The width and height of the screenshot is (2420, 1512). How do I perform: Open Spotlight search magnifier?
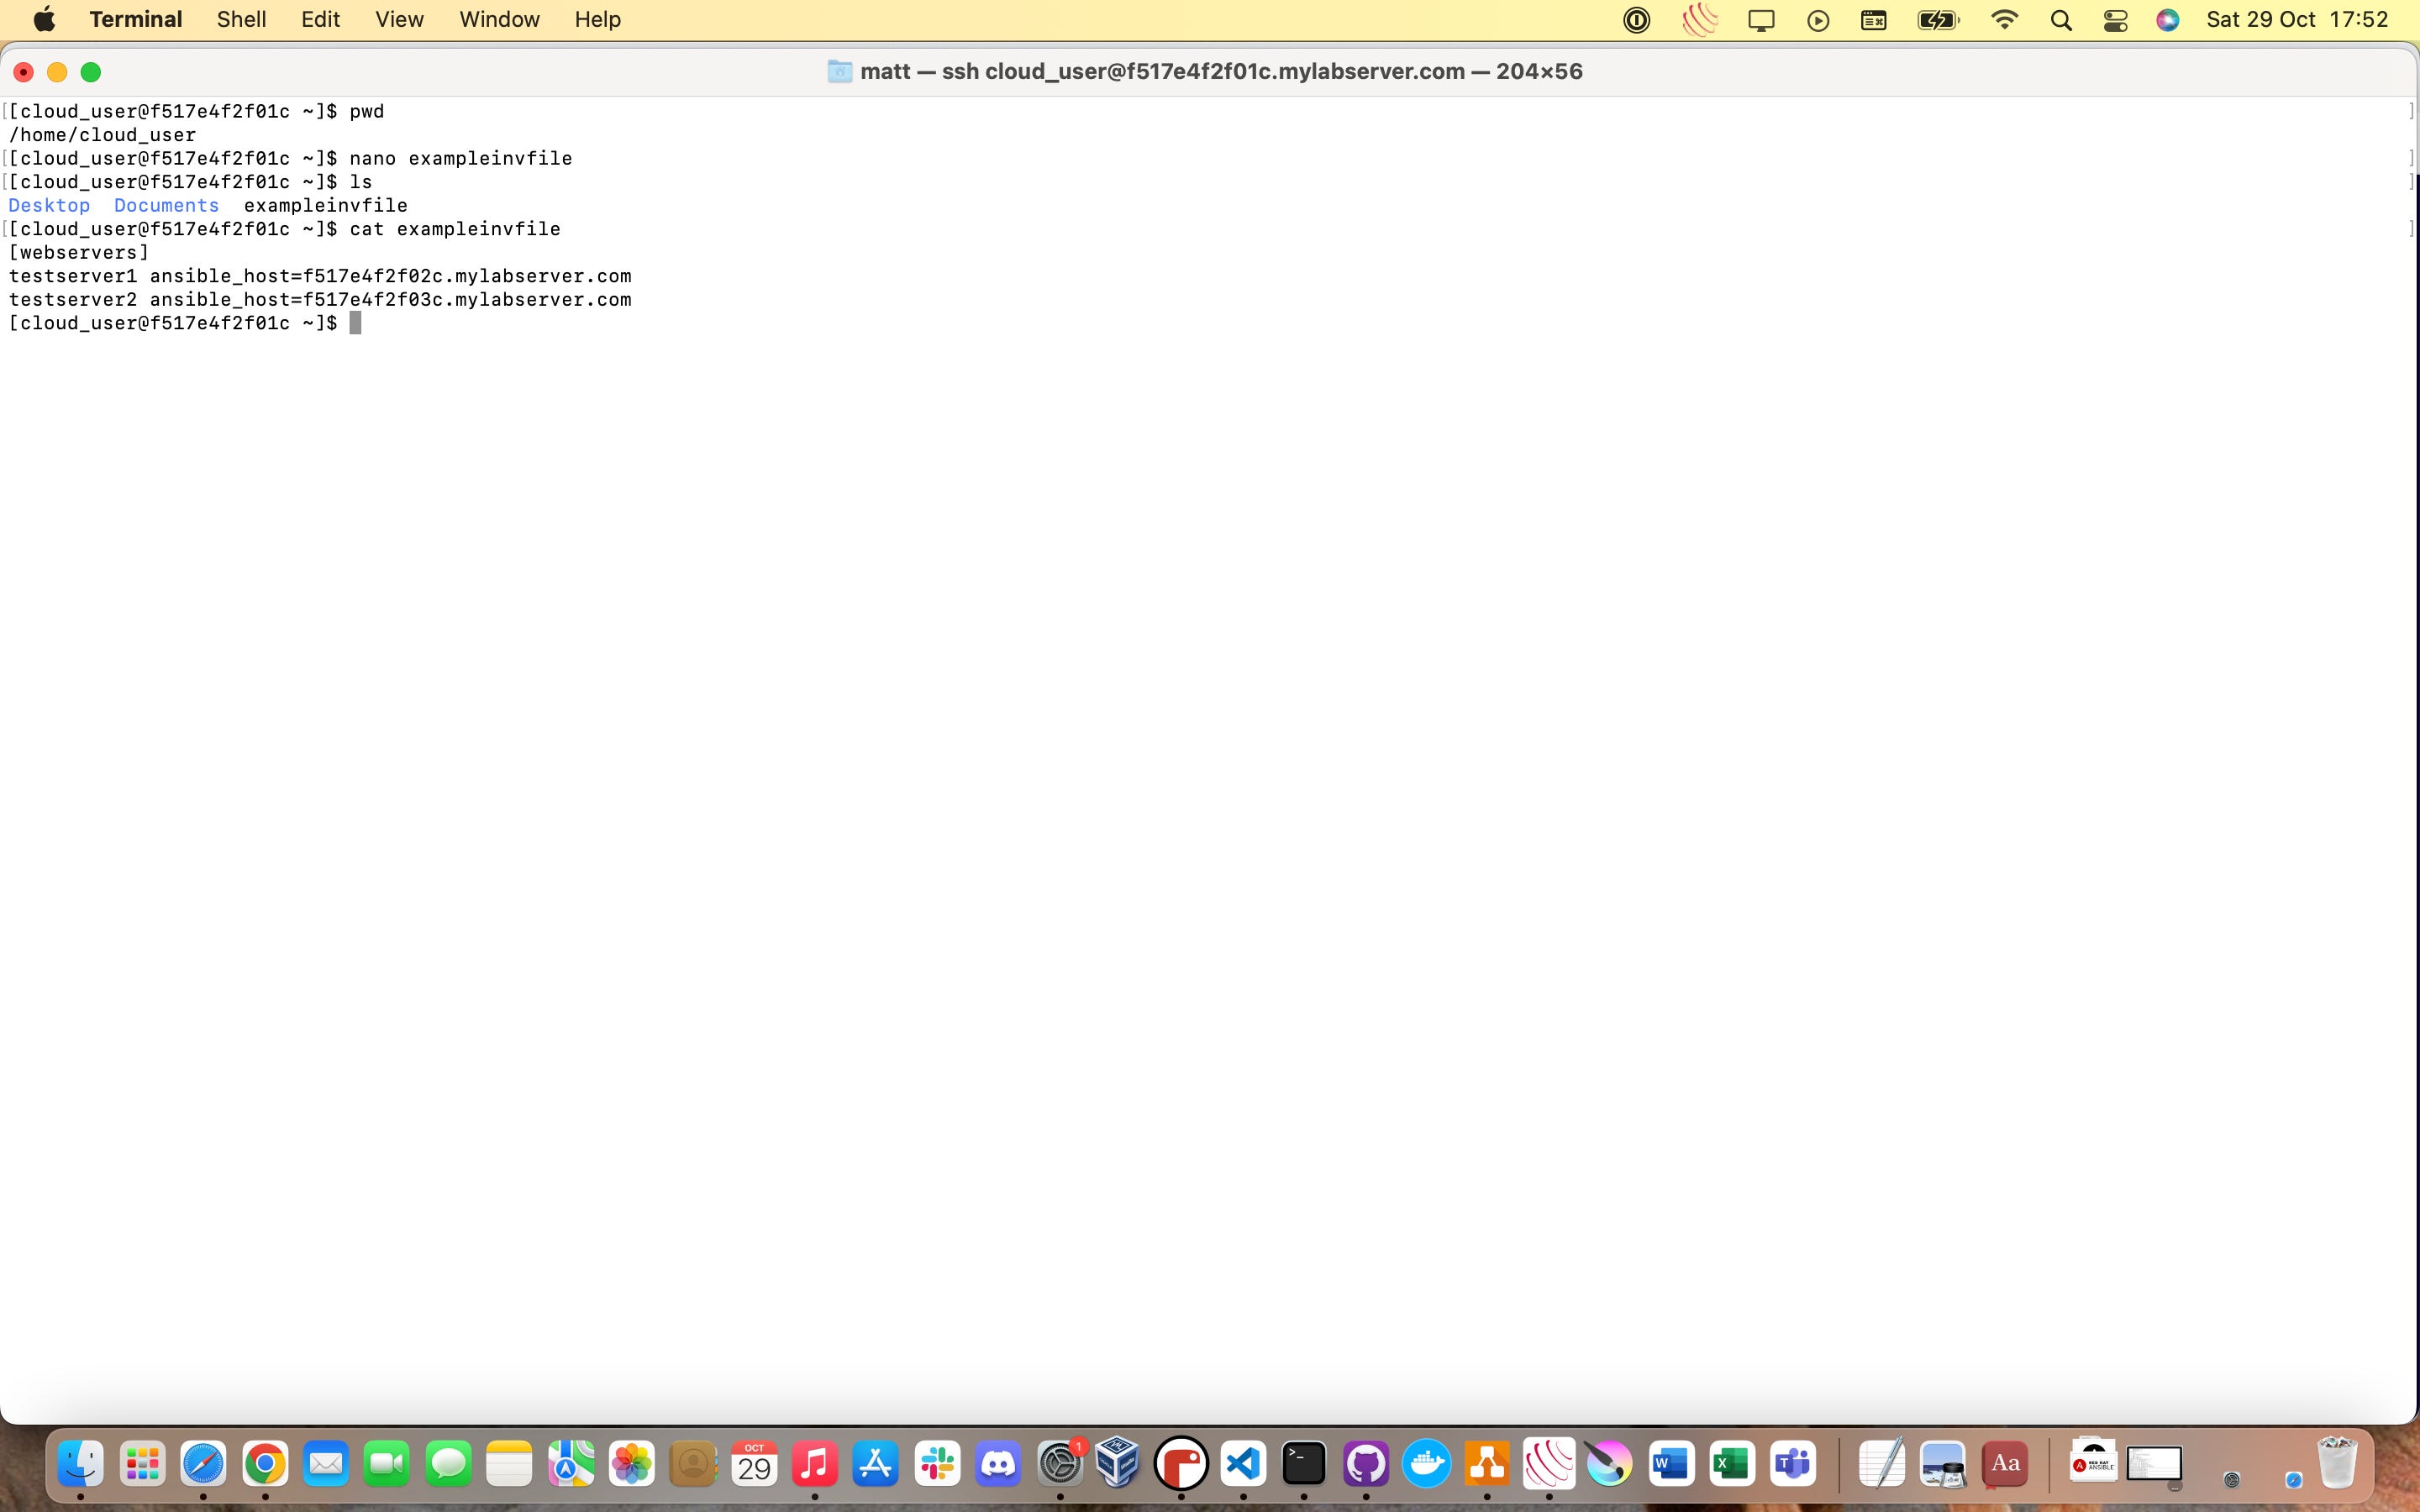(2060, 20)
